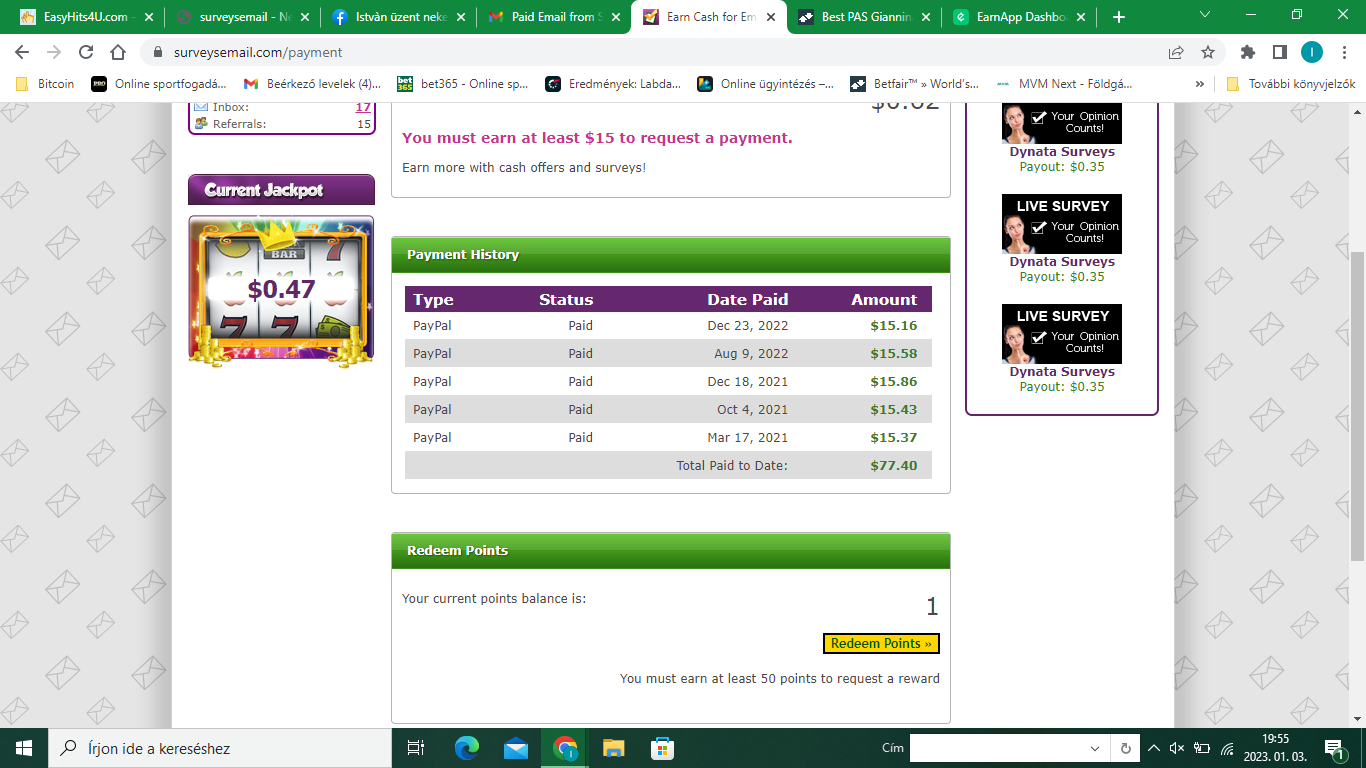Bookmark this page with star icon

1208,52
